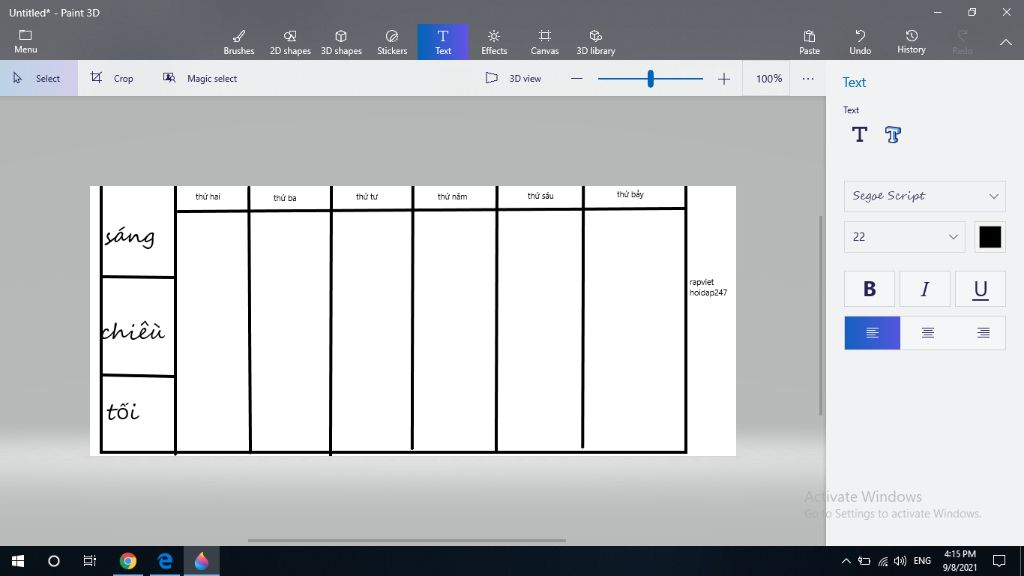The image size is (1024, 576).
Task: Open the volume control icon
Action: (900, 561)
